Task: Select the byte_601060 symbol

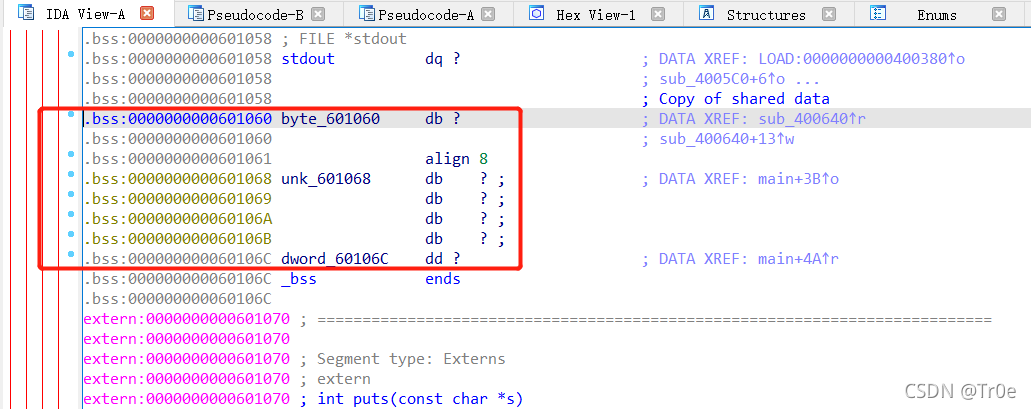Action: (330, 119)
